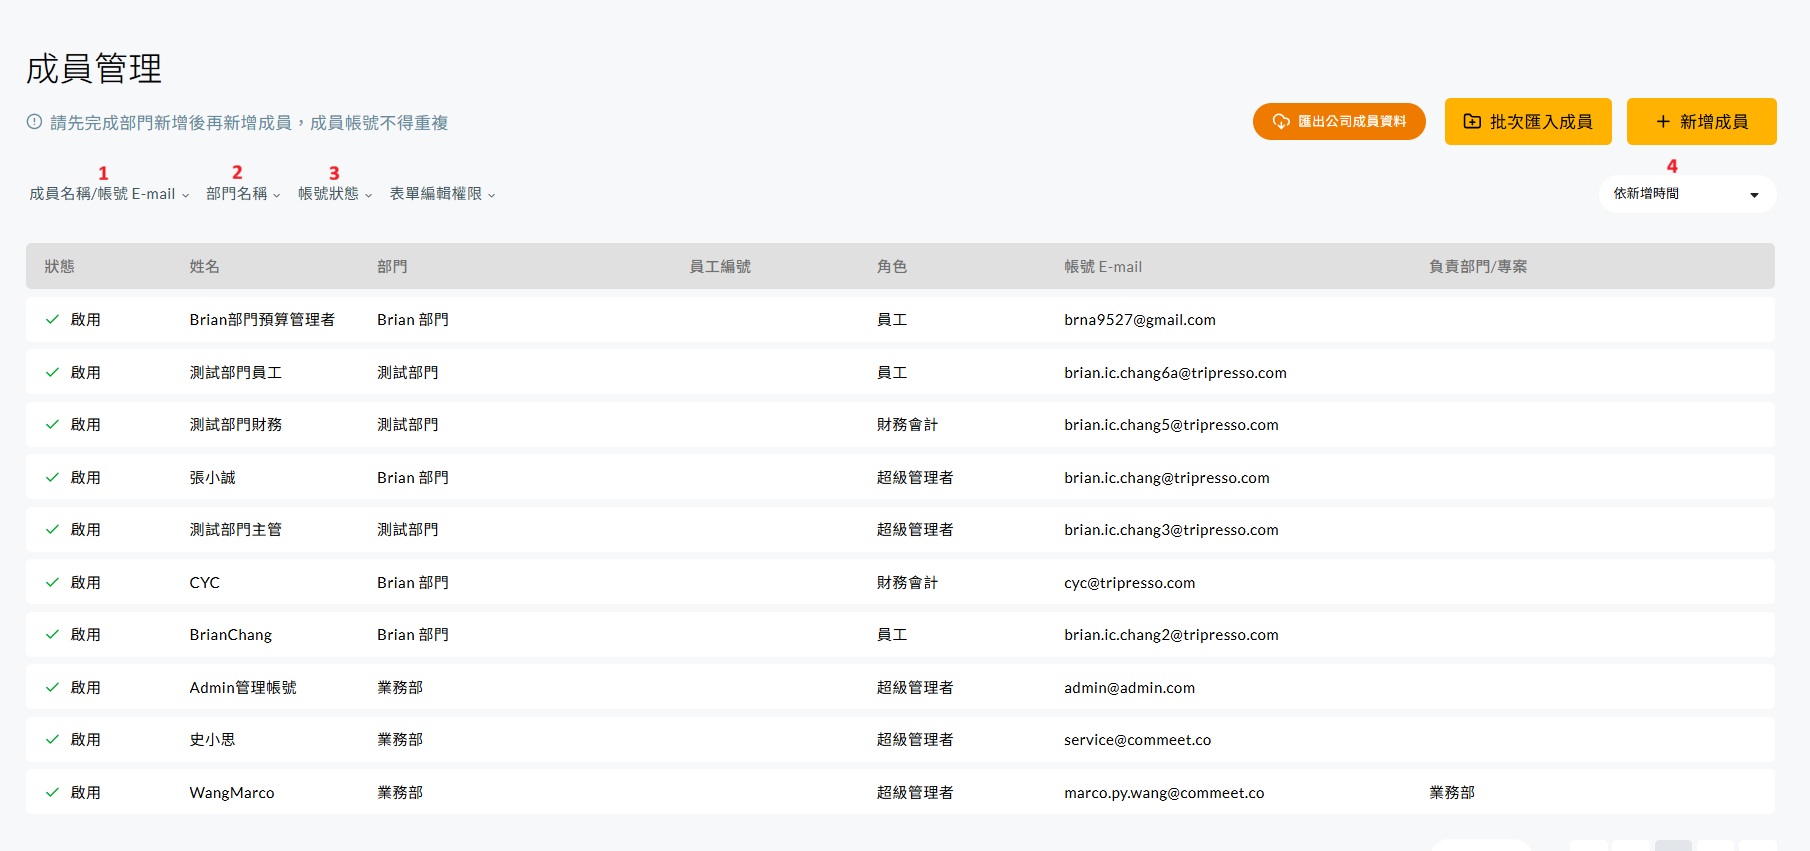Select the Brian部門預算管理者 name cell

pos(262,320)
